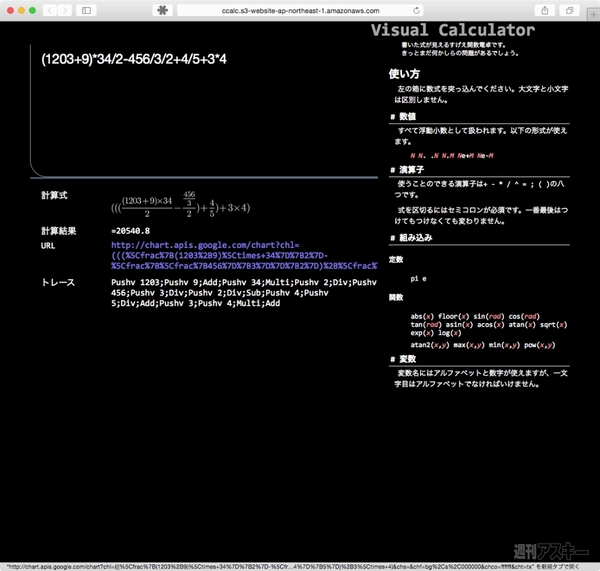
Task: Go forward with Safari's forward arrow
Action: click(x=65, y=10)
